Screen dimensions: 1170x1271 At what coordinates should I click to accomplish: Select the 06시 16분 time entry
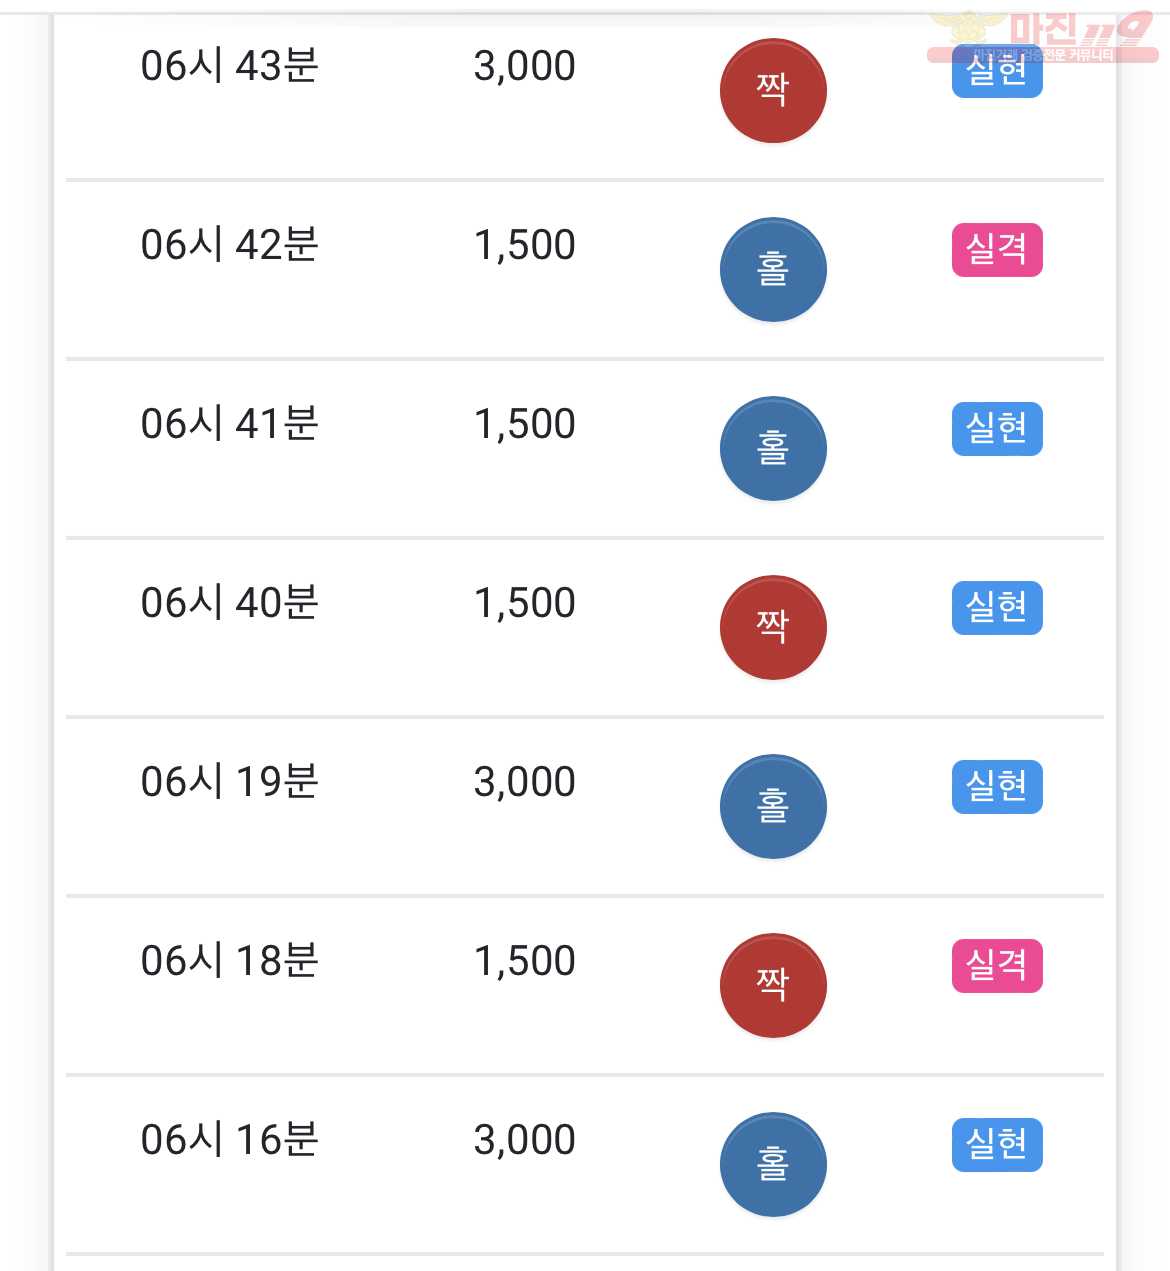pyautogui.click(x=230, y=1140)
